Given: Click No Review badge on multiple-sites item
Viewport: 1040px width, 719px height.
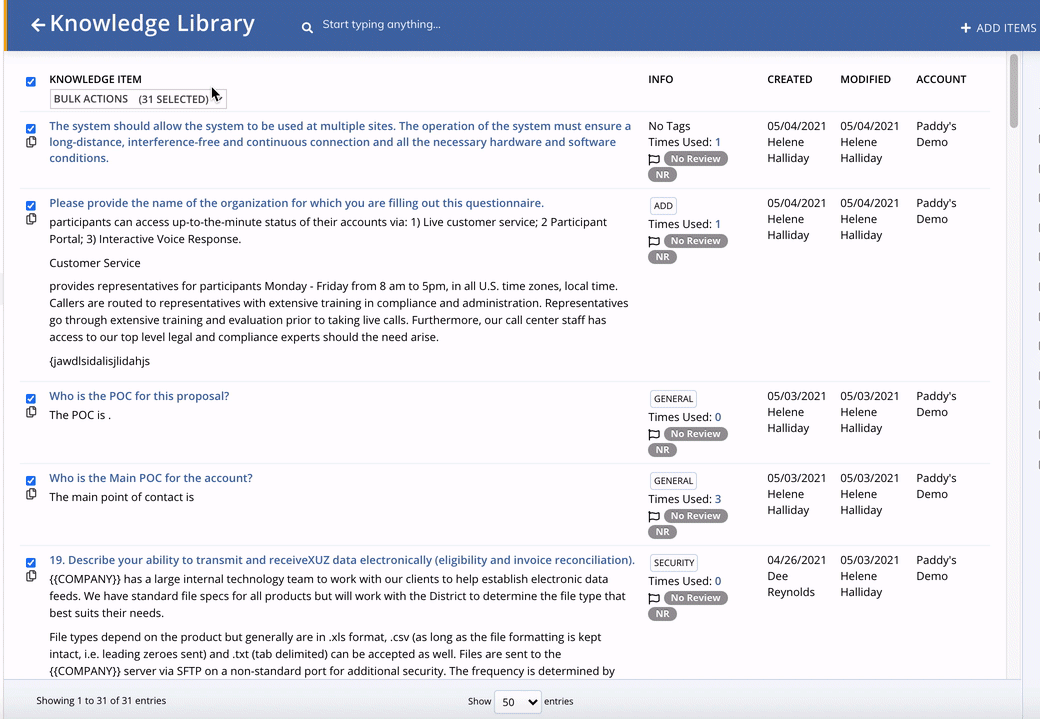Looking at the screenshot, I should [x=695, y=159].
